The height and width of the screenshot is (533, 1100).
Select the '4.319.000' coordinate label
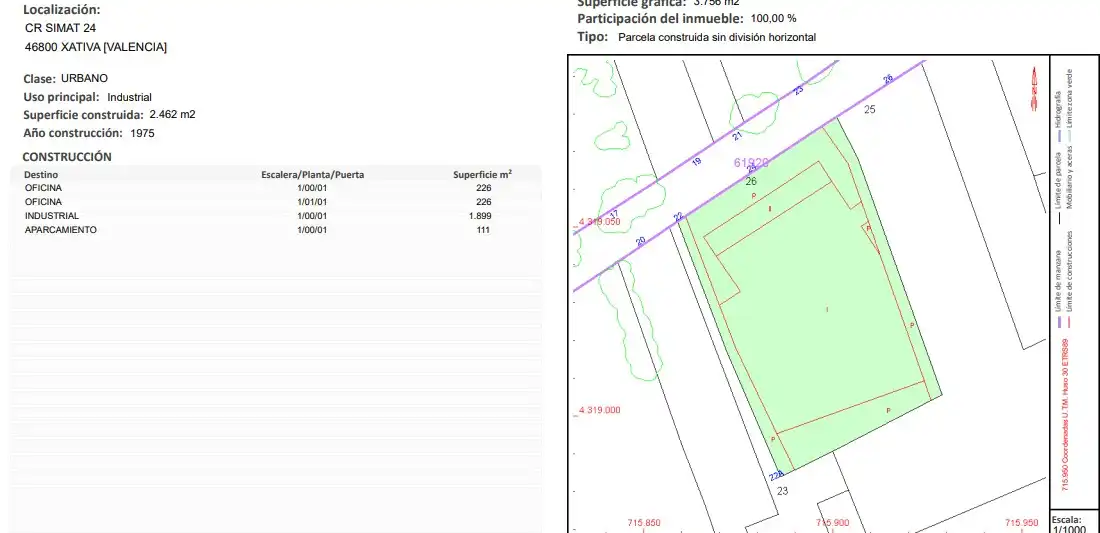[598, 410]
